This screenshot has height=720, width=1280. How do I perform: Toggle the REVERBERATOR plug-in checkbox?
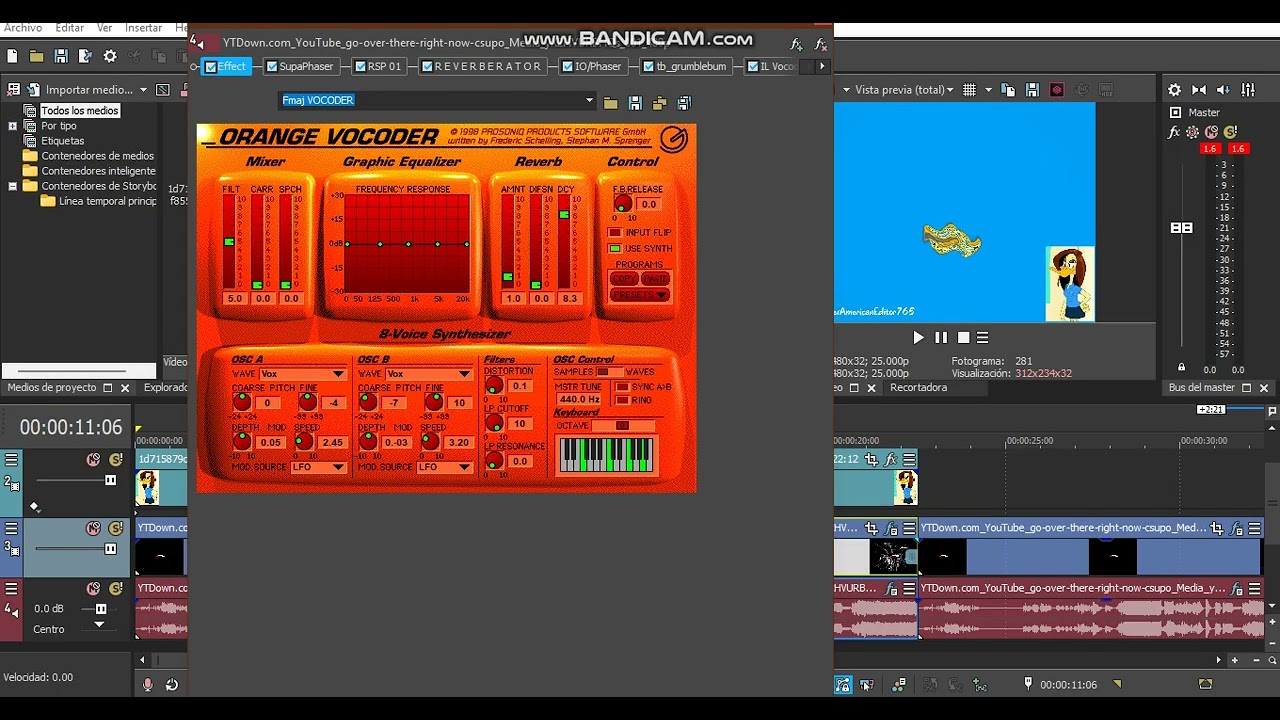coord(427,67)
